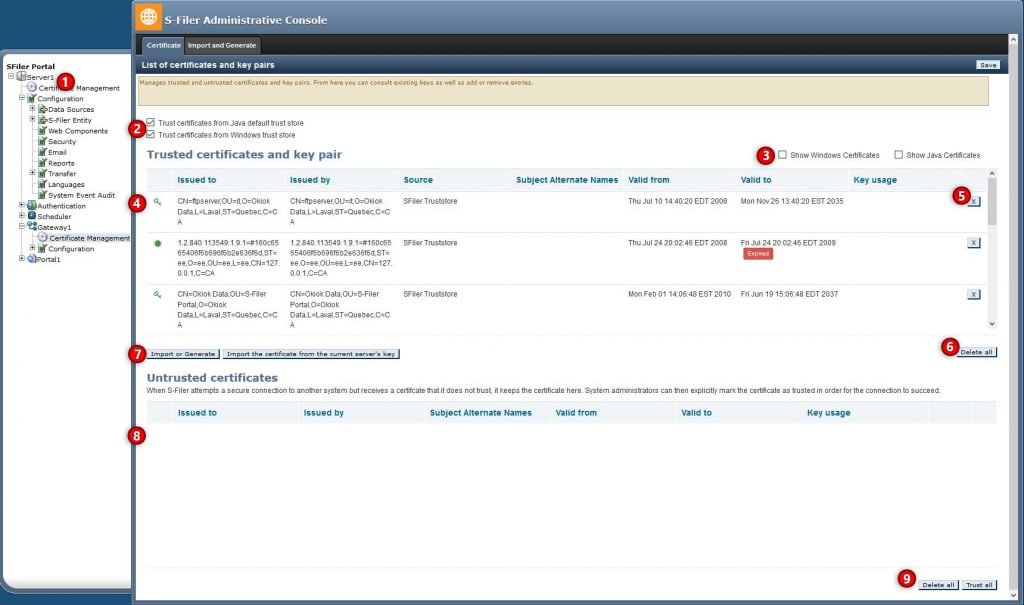Click the S-Filer Entity tree icon
The width and height of the screenshot is (1024, 605).
[42, 120]
